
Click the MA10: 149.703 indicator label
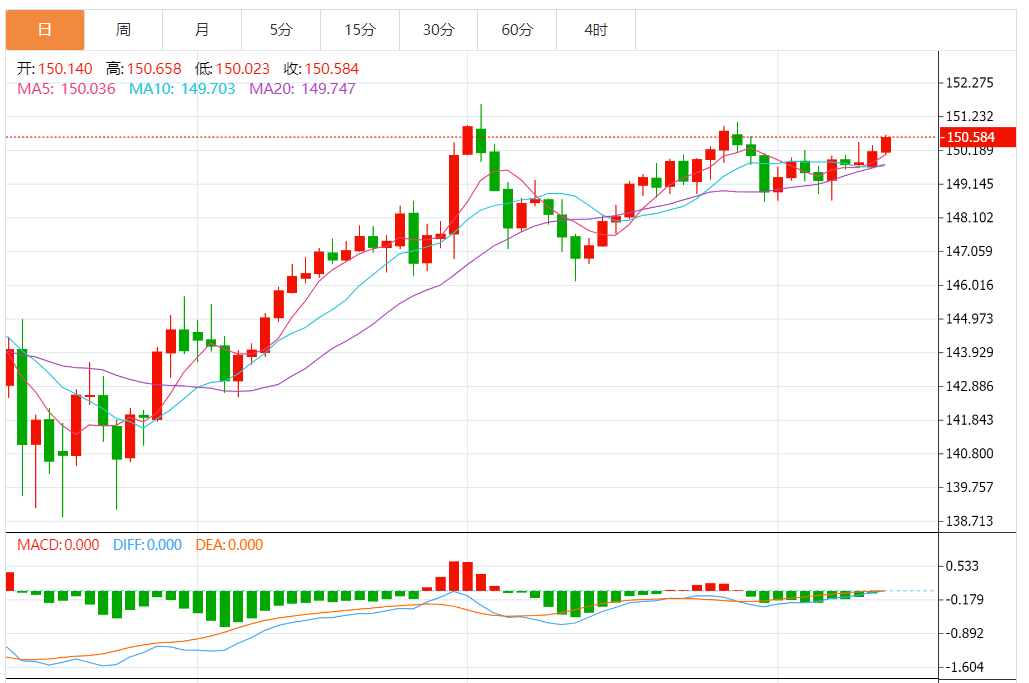[x=182, y=89]
